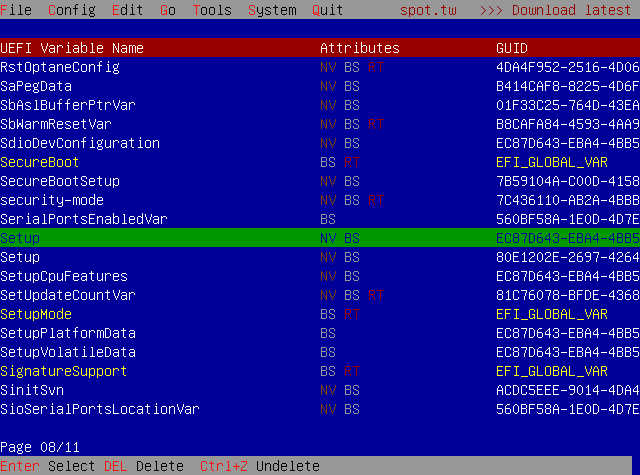Screen dimensions: 640x475
Task: Click the Ctrl+Z Undelete footer hint
Action: pyautogui.click(x=259, y=466)
